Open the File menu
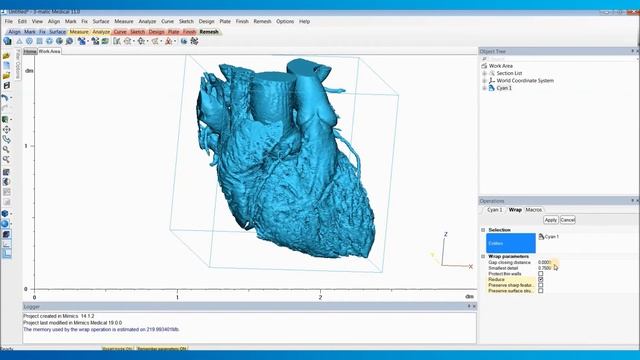The height and width of the screenshot is (360, 640). tap(9, 21)
